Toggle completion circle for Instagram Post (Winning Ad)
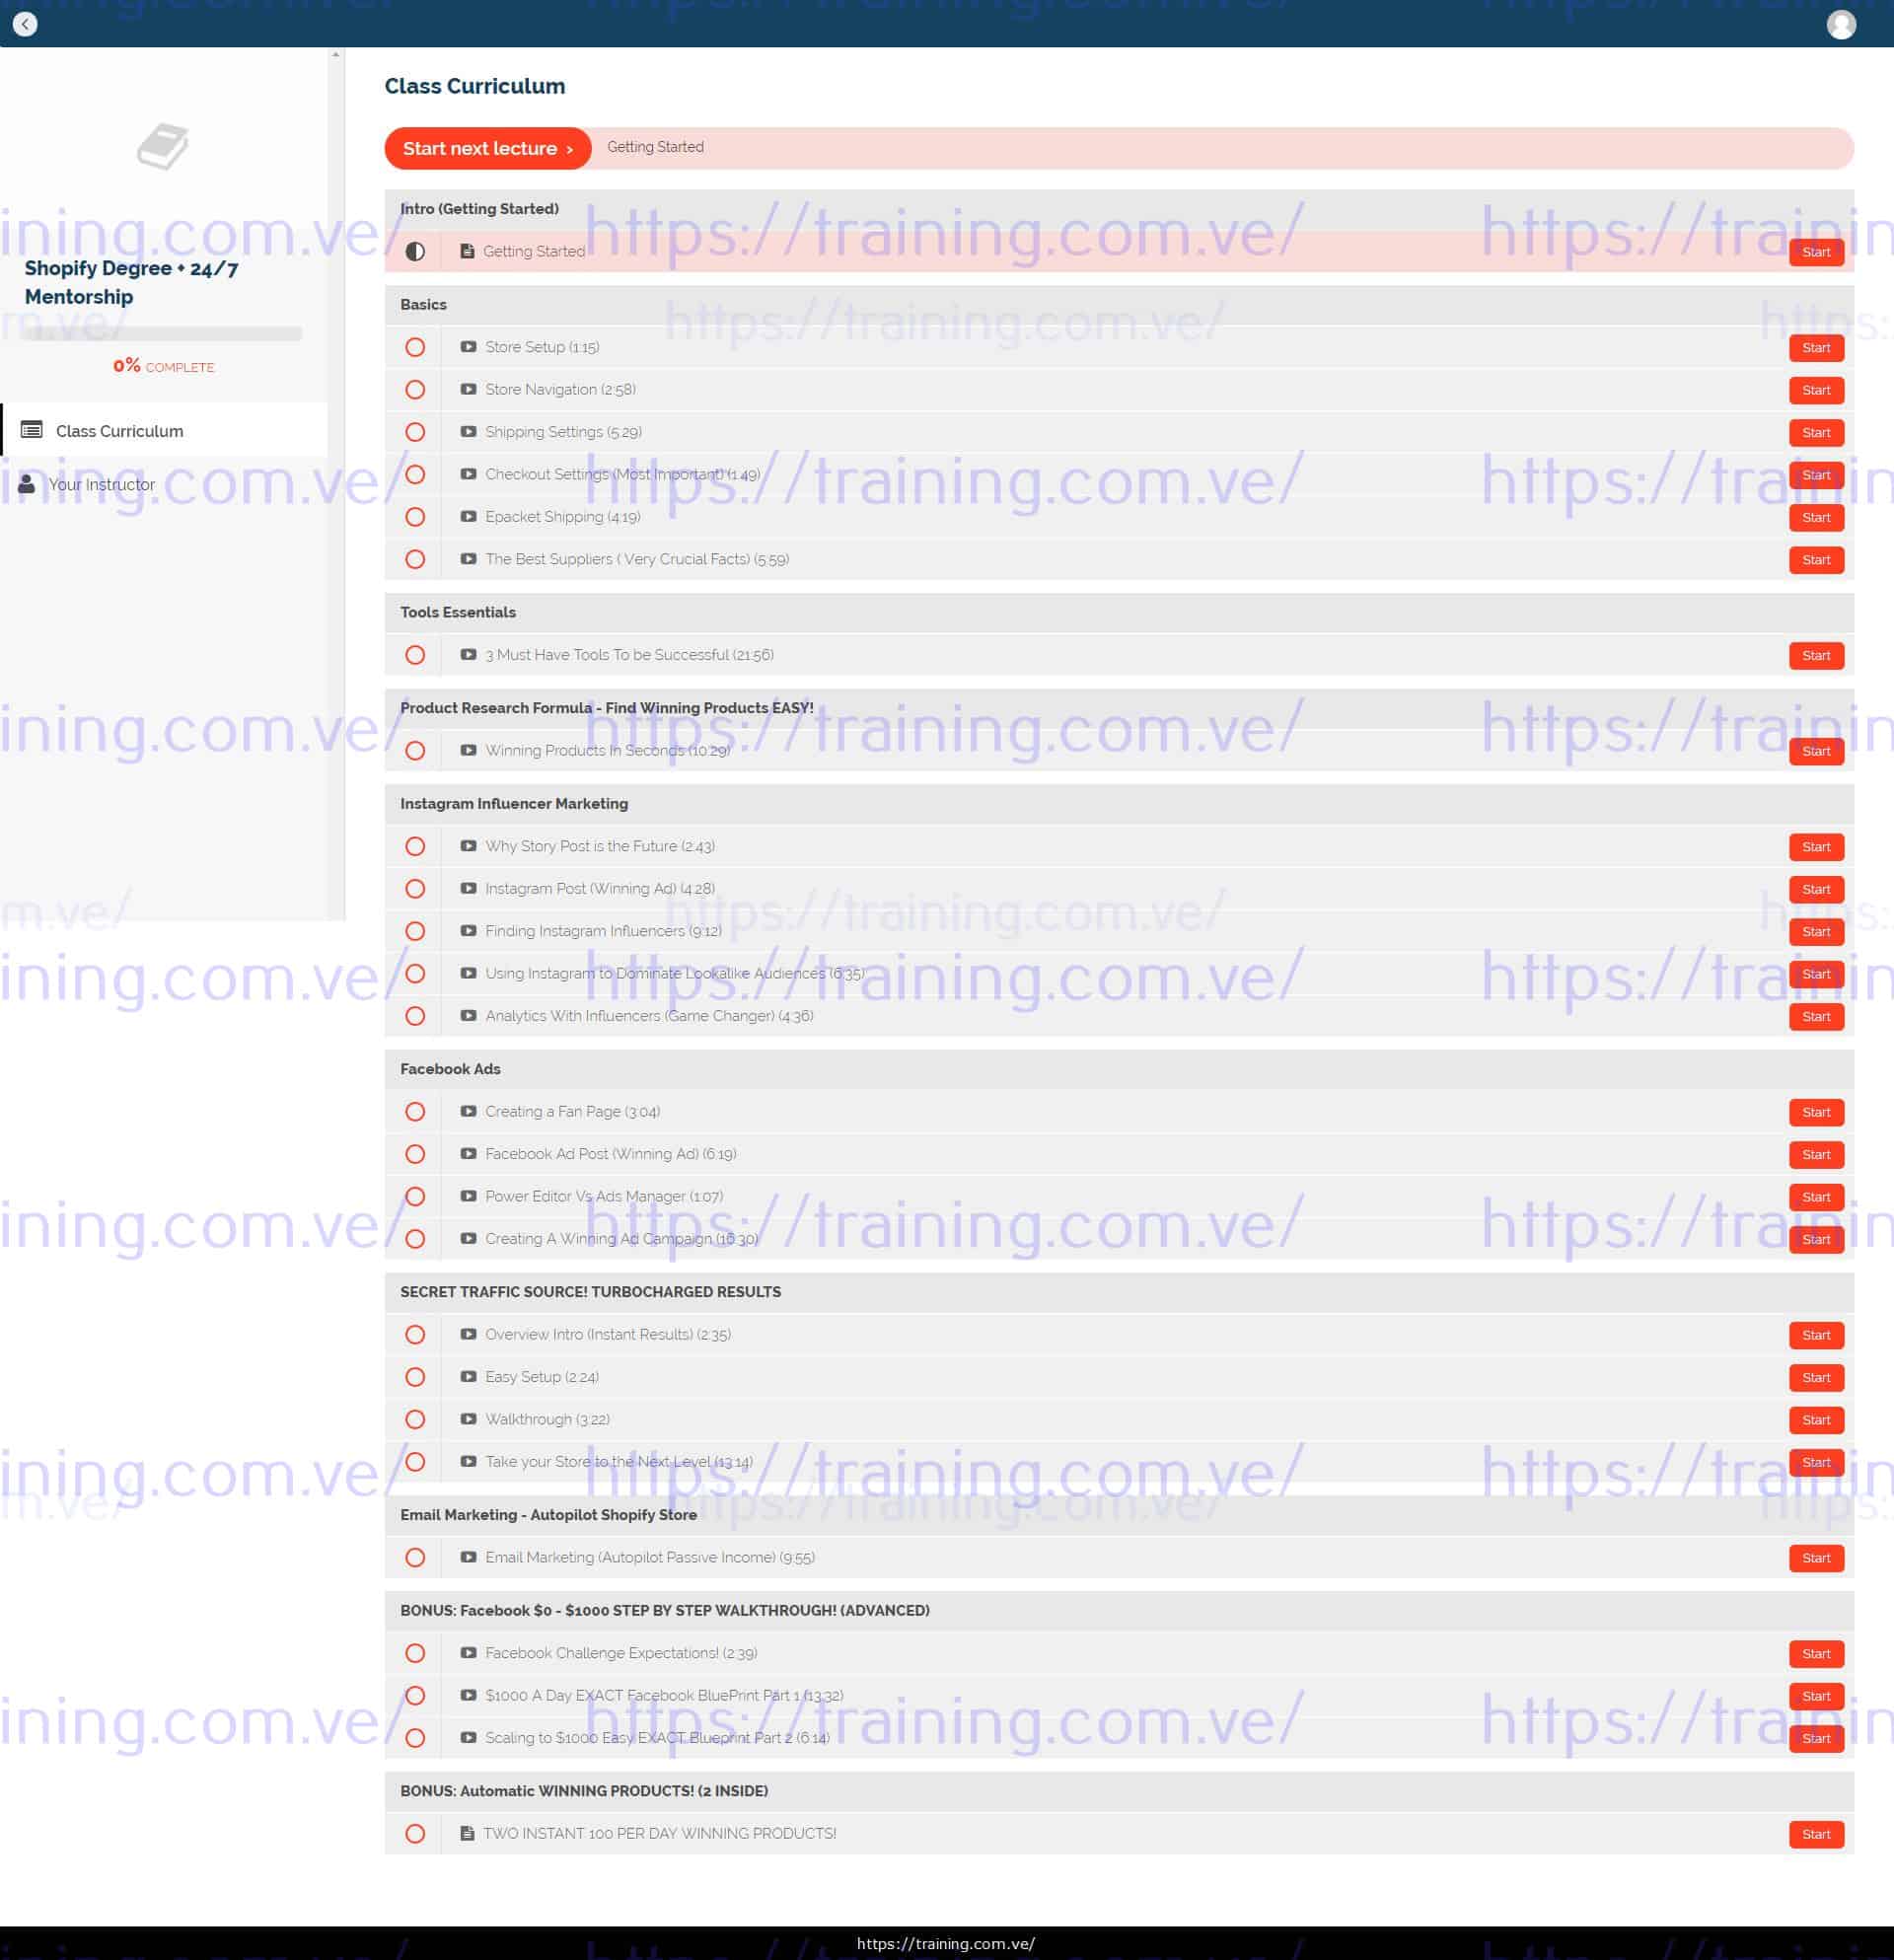The height and width of the screenshot is (1960, 1894). (415, 889)
